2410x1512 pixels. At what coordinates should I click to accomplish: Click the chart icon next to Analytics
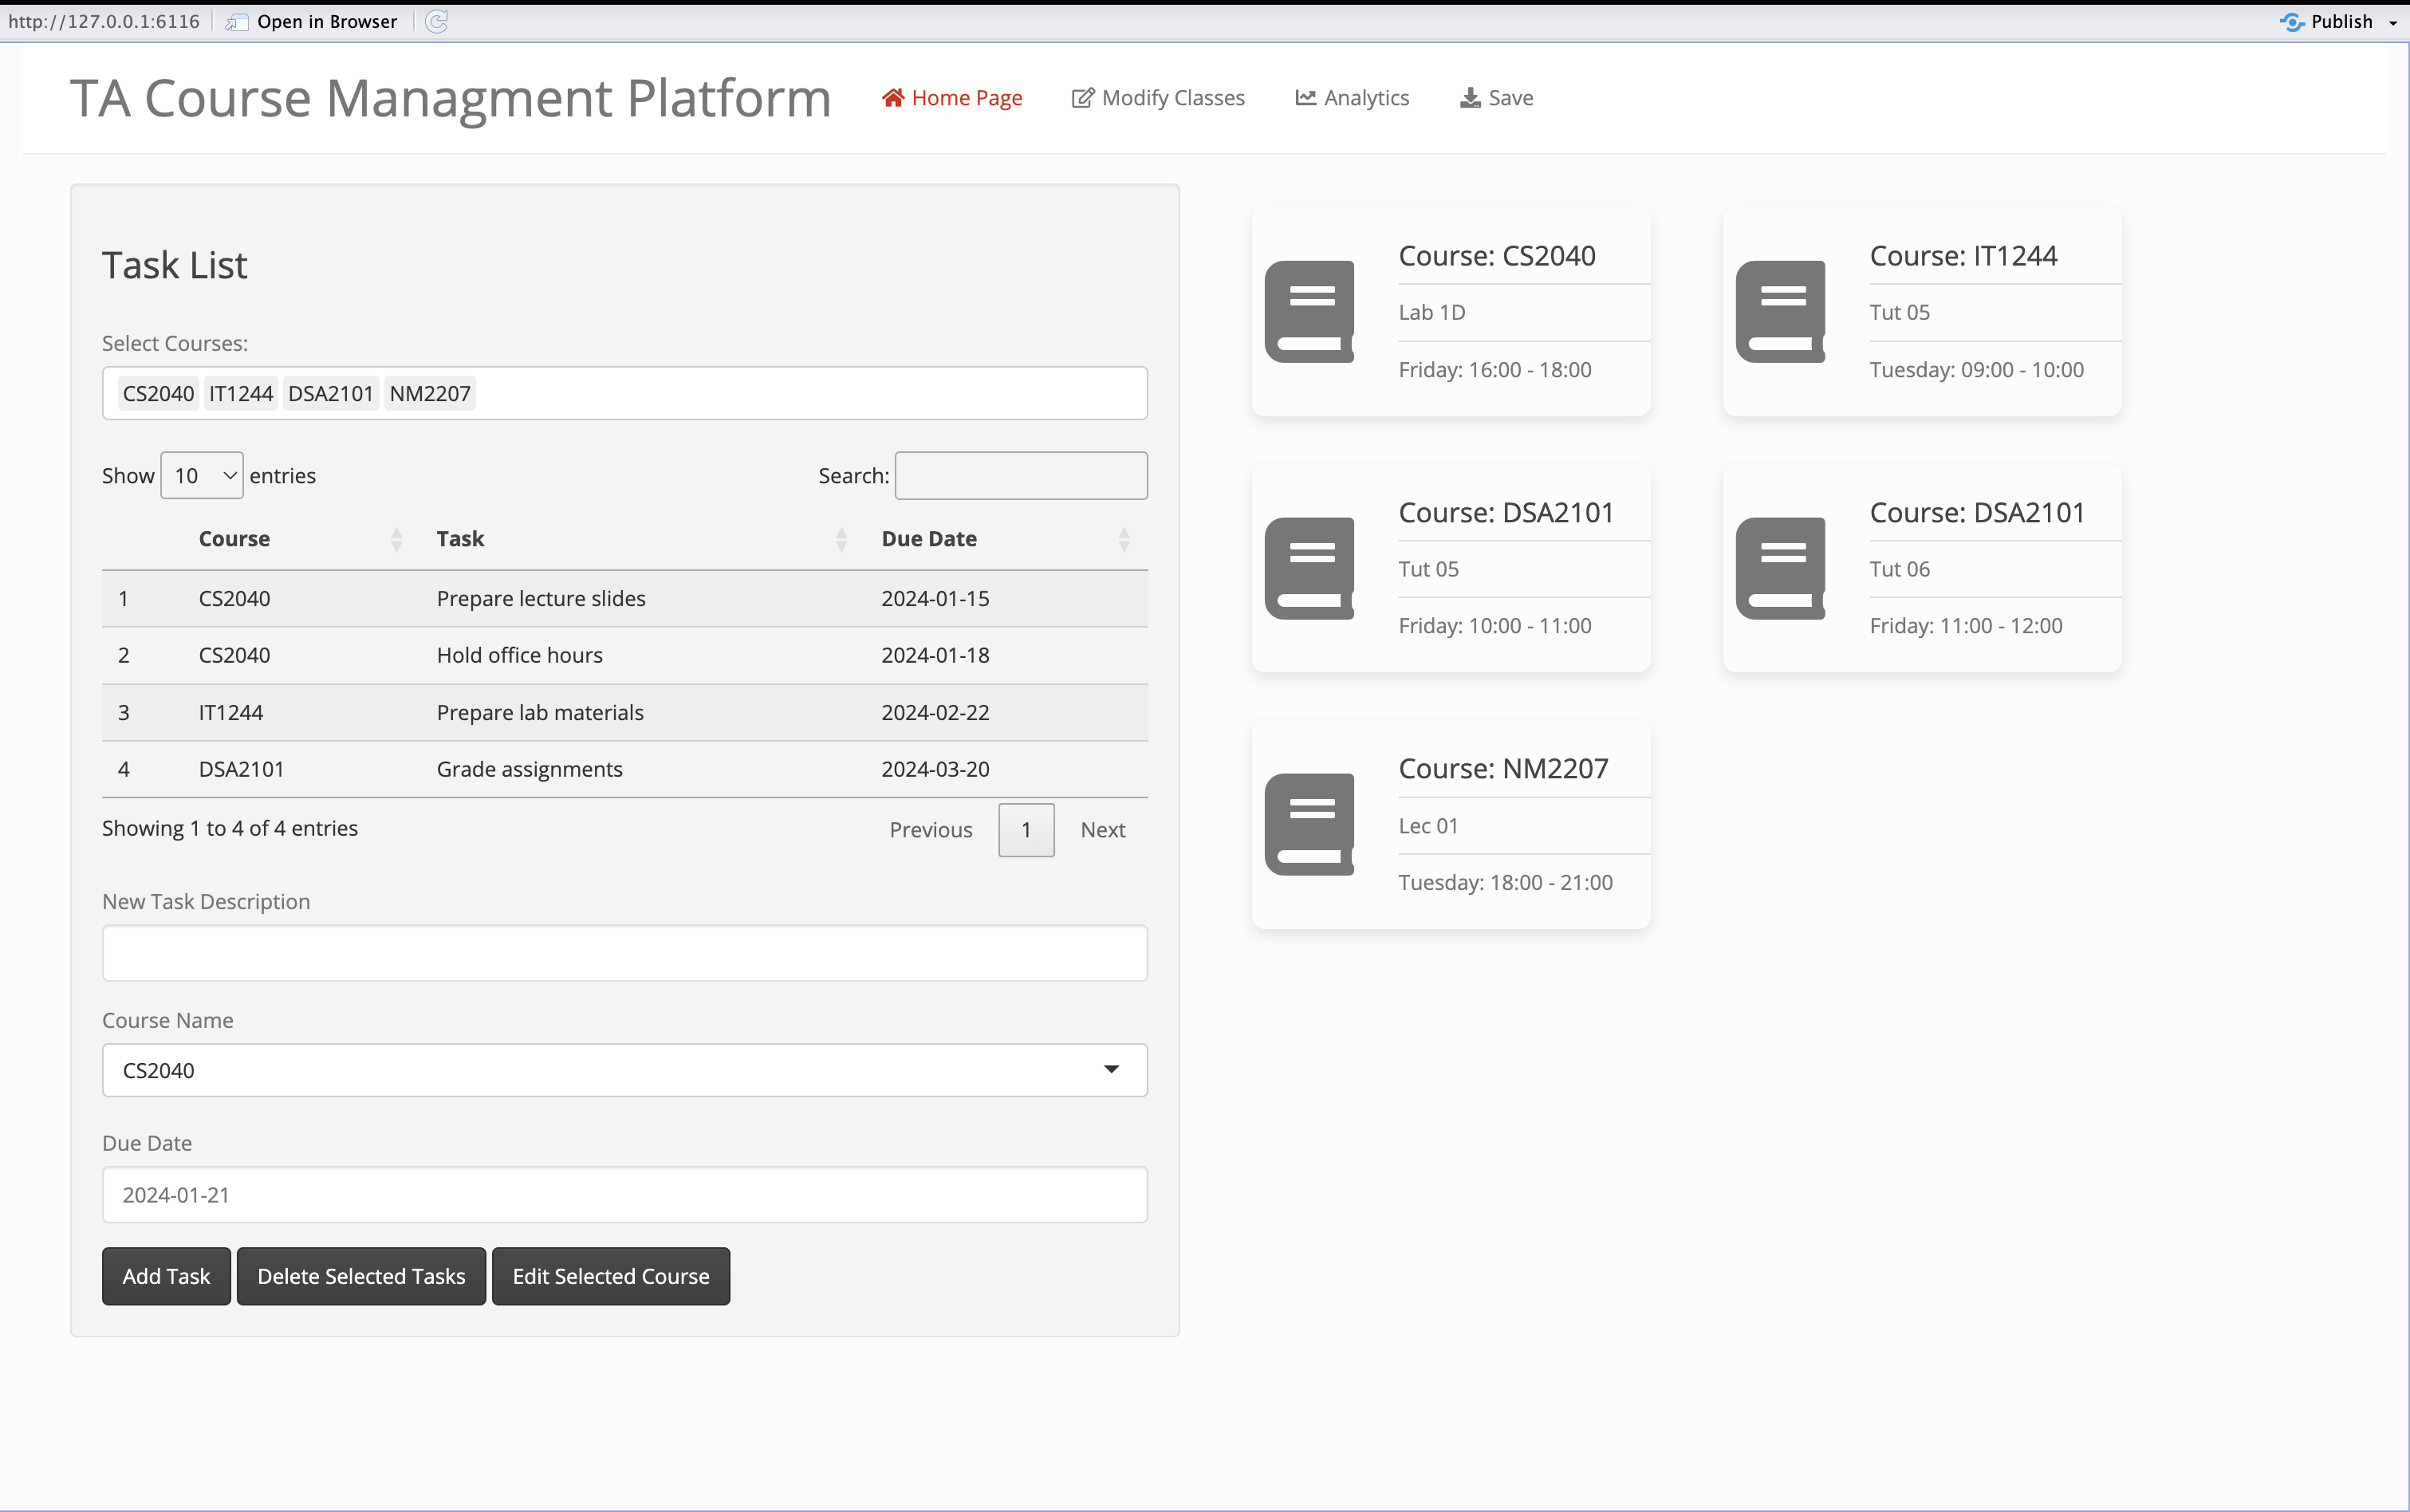tap(1305, 97)
